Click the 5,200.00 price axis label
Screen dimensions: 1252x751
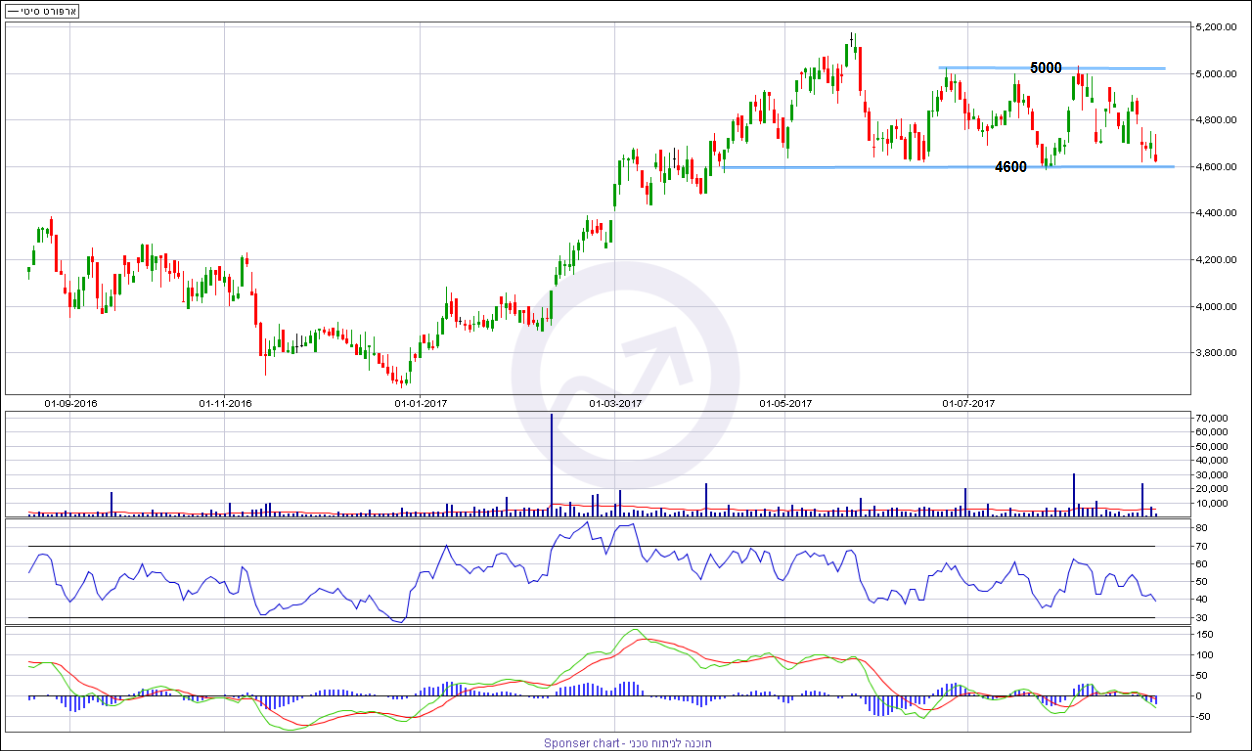pyautogui.click(x=1217, y=27)
